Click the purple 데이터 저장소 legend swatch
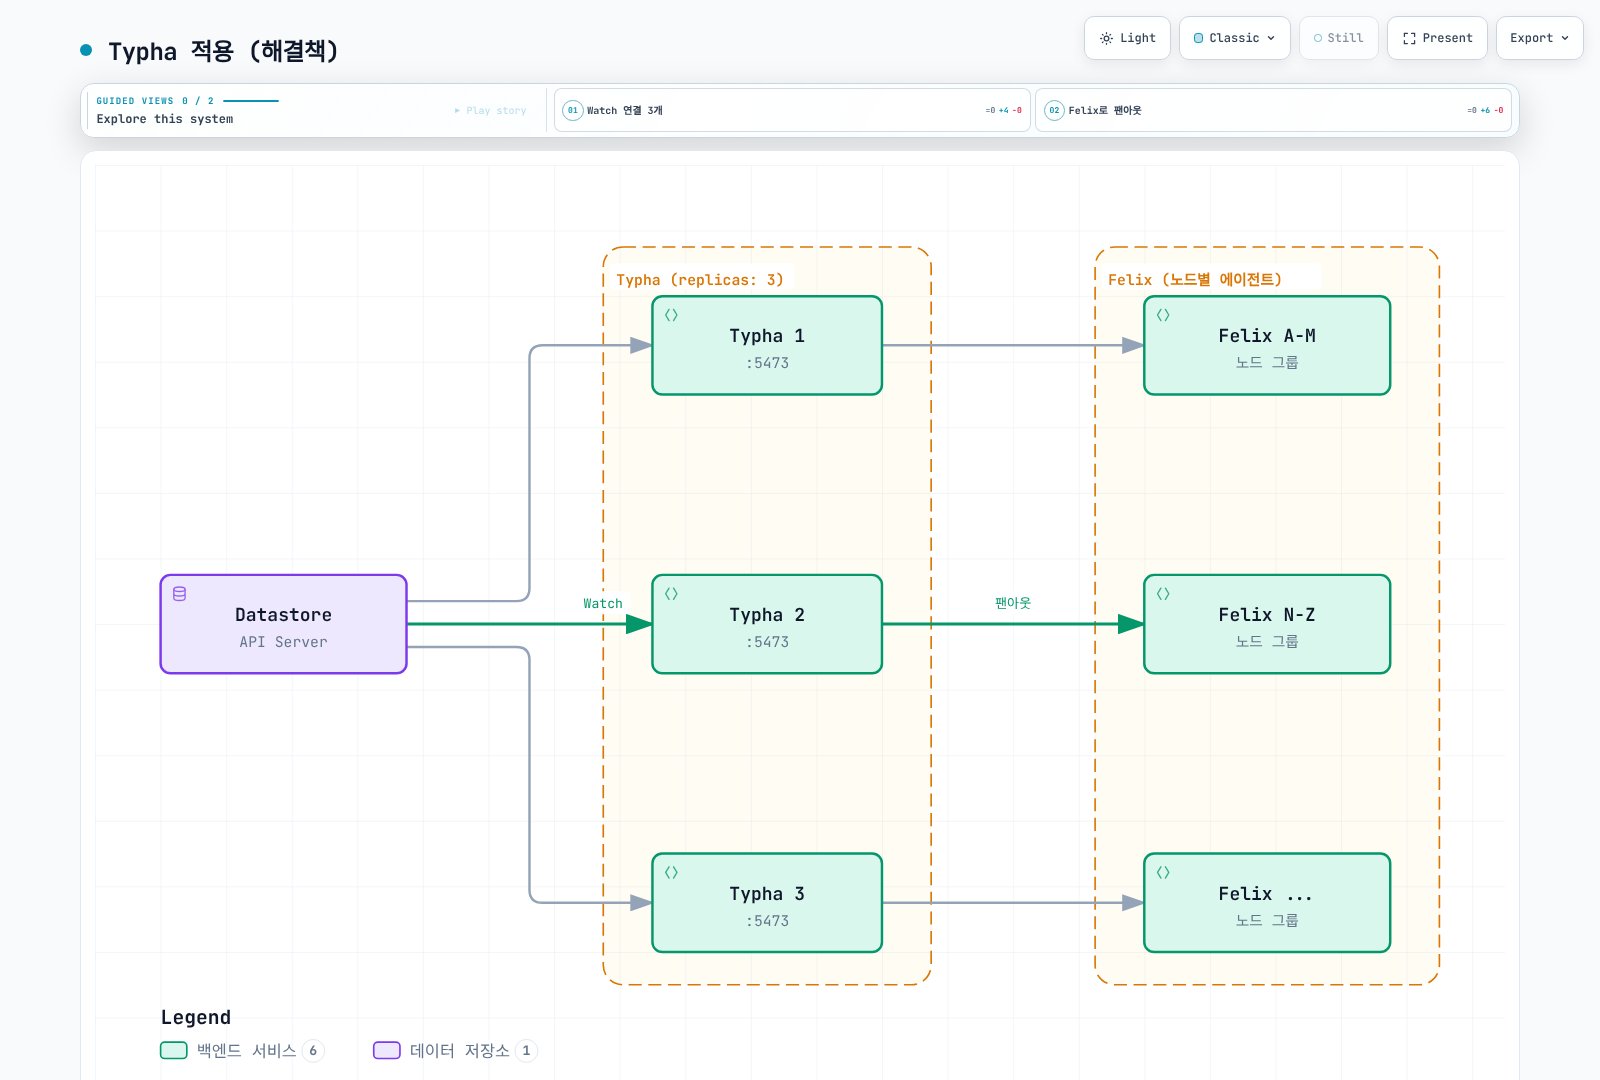Viewport: 1600px width, 1080px height. point(387,1050)
